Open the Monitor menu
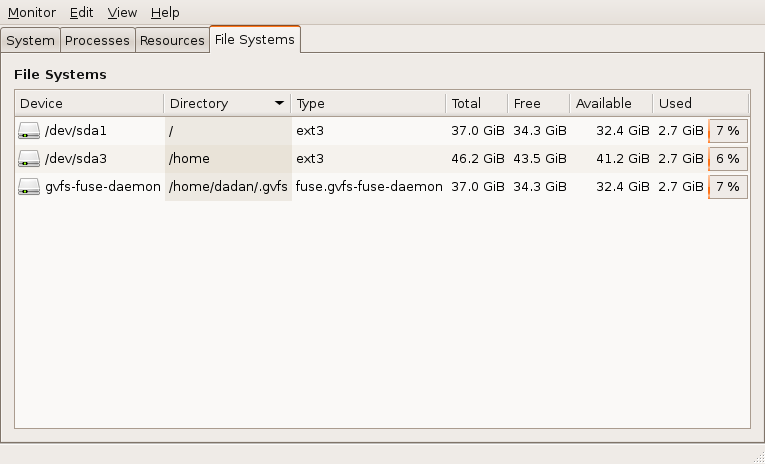This screenshot has width=765, height=464. [32, 13]
